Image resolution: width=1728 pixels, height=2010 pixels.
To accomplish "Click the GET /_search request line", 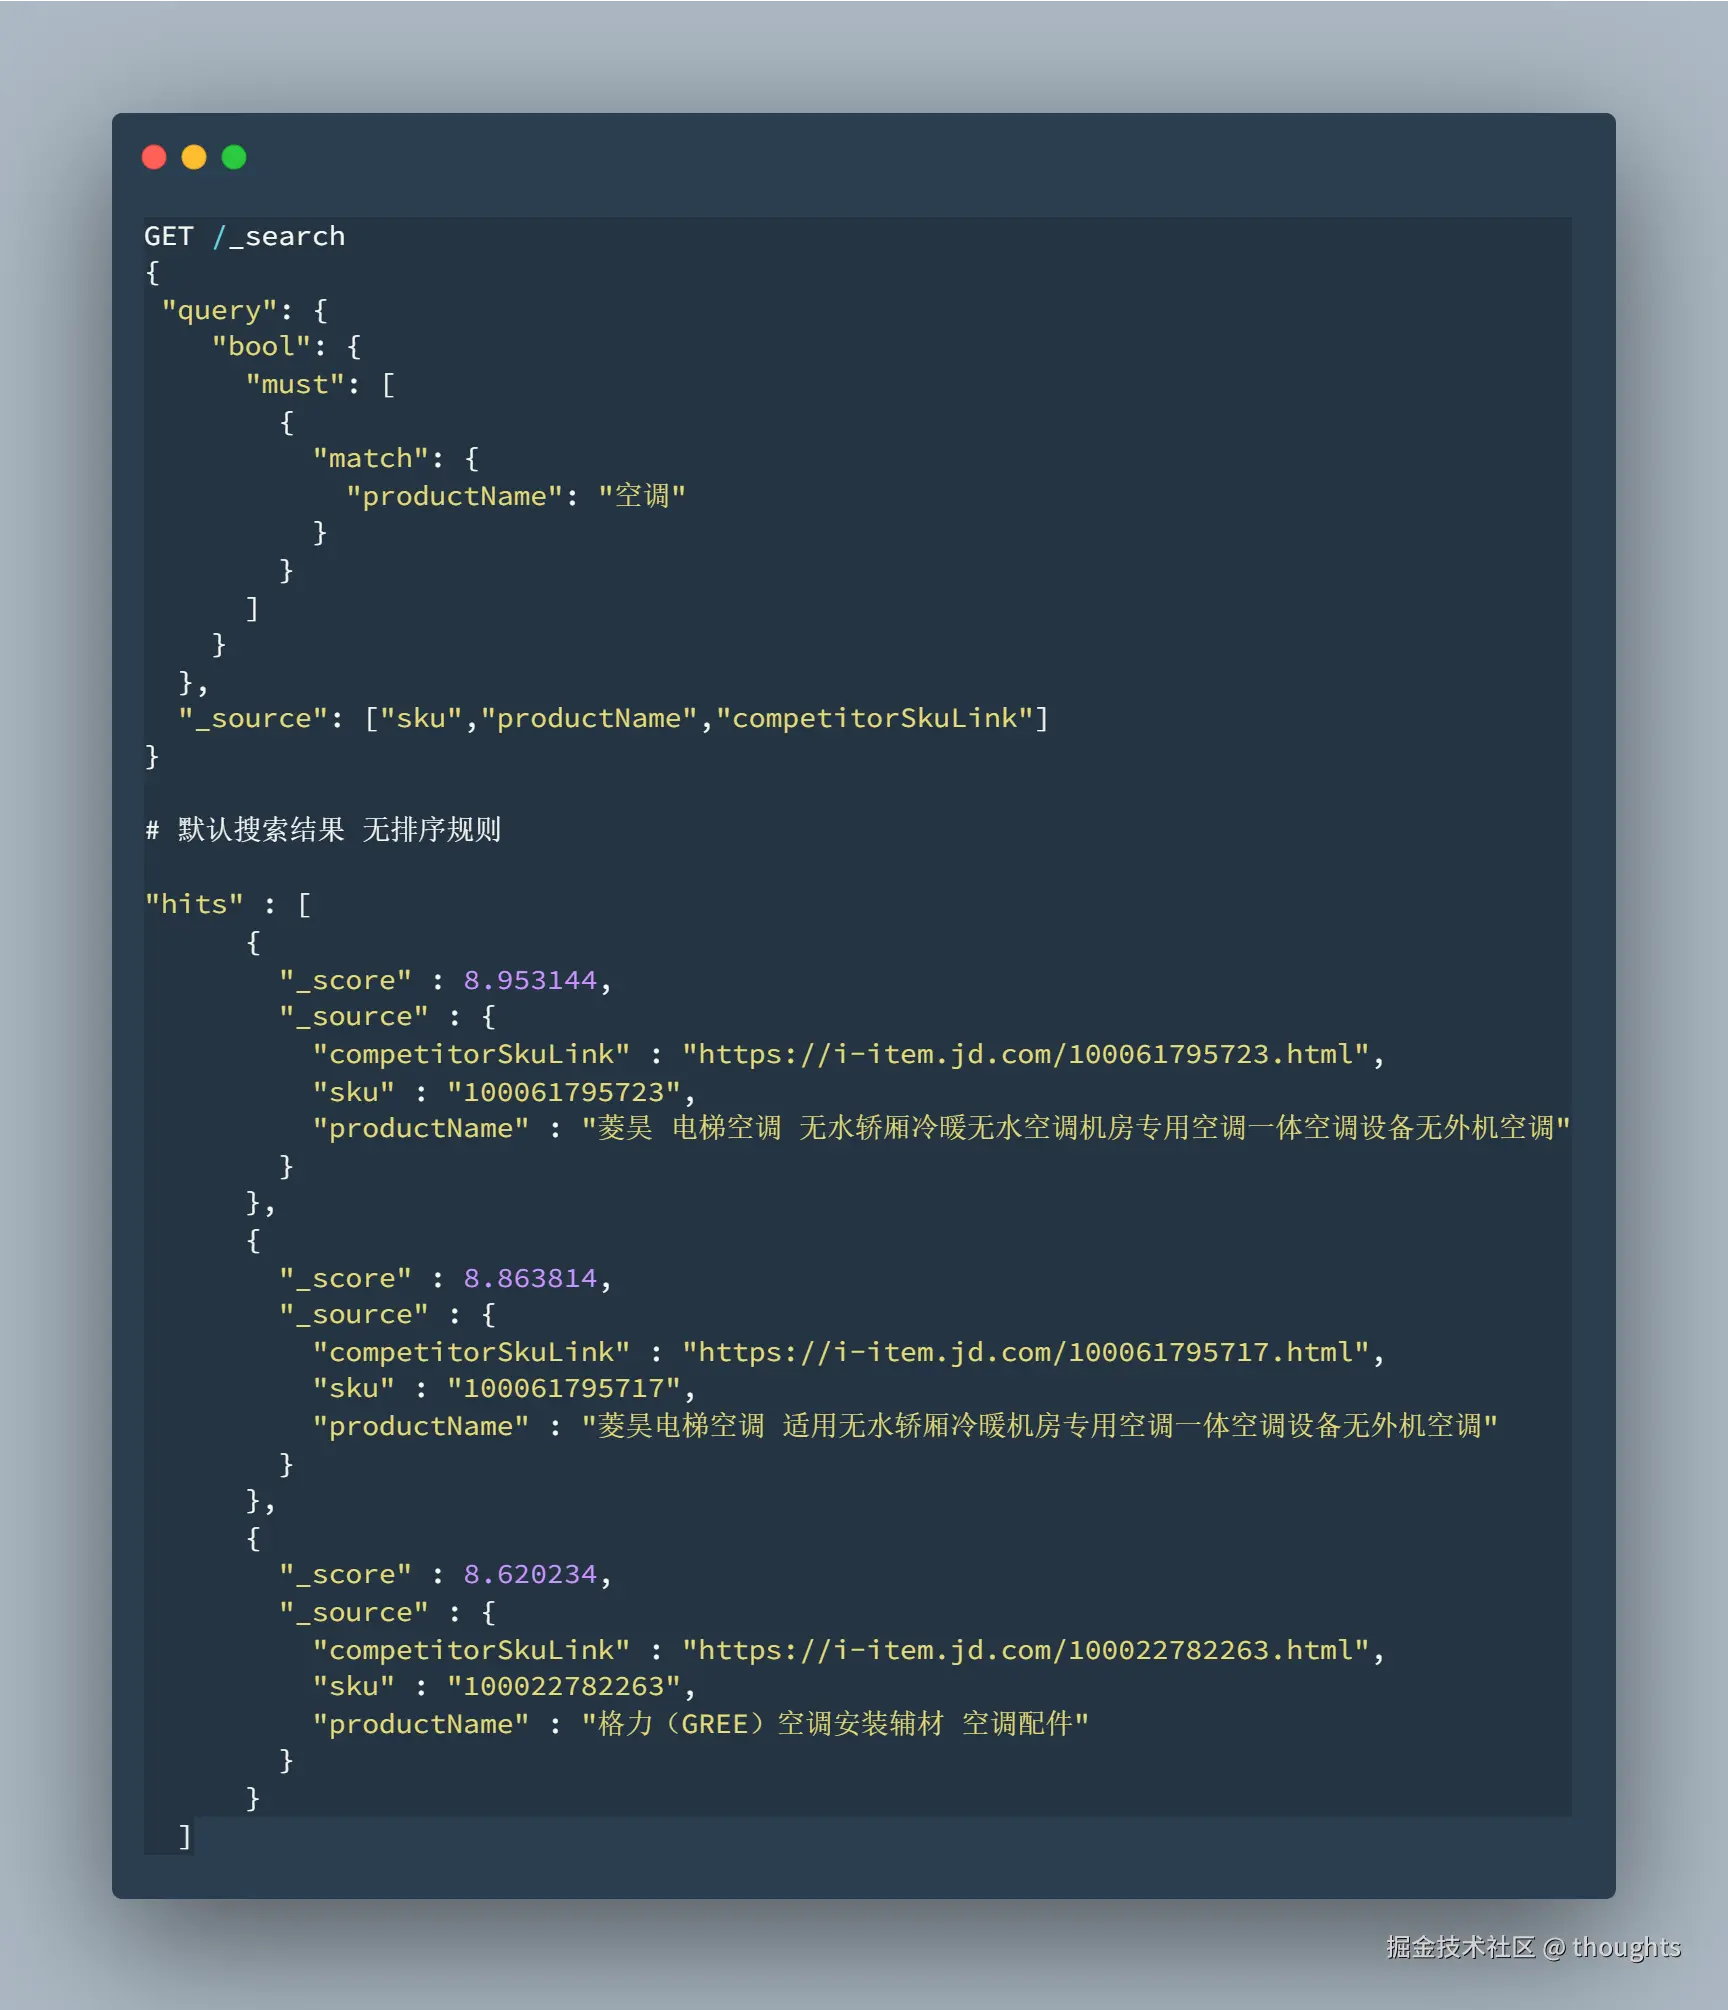I will 244,237.
